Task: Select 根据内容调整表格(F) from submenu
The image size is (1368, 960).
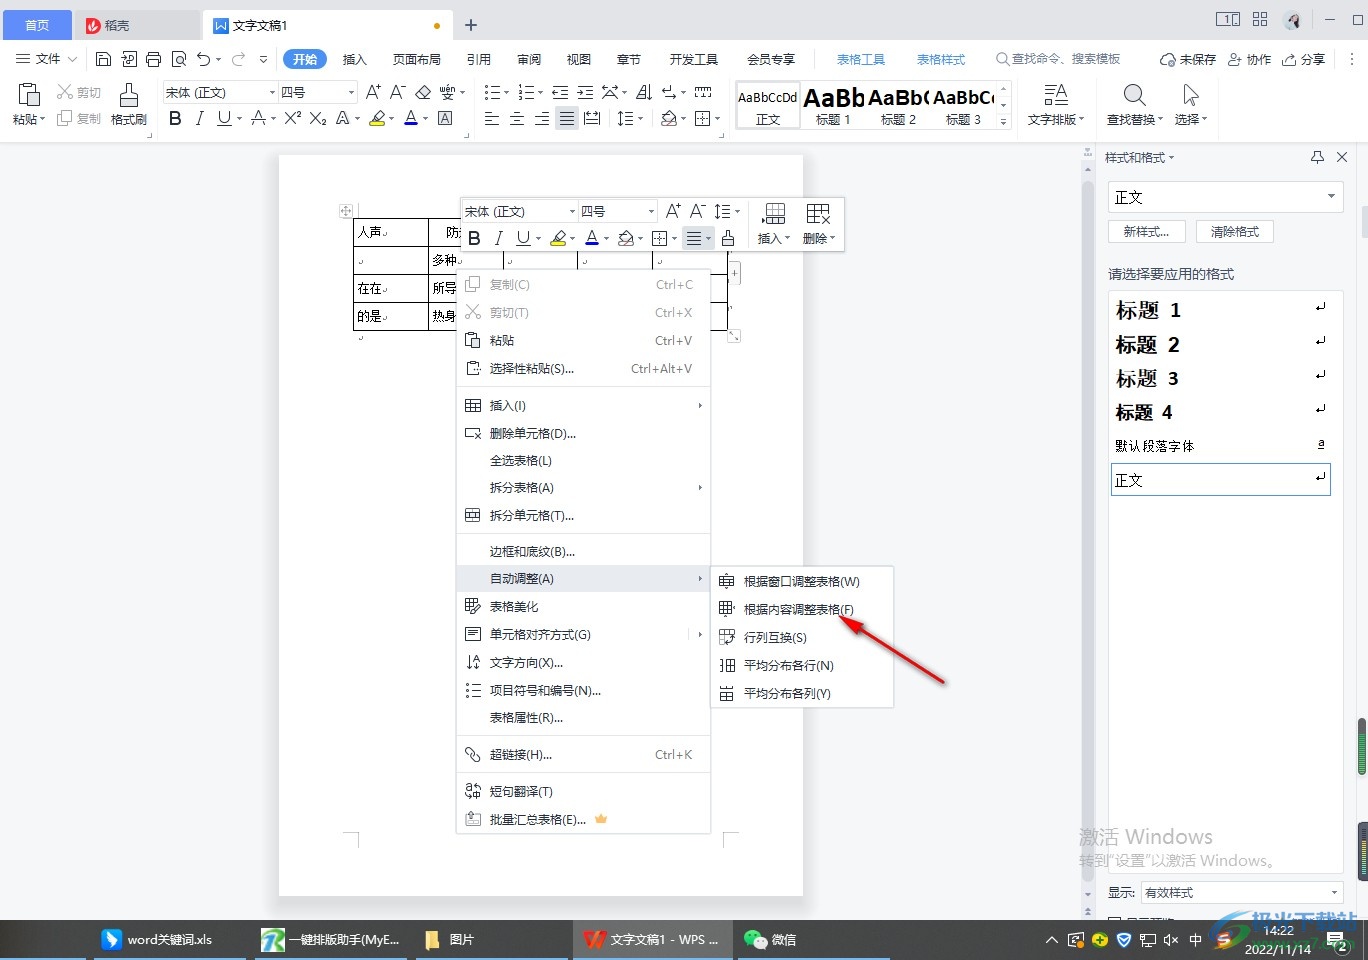Action: coord(801,609)
